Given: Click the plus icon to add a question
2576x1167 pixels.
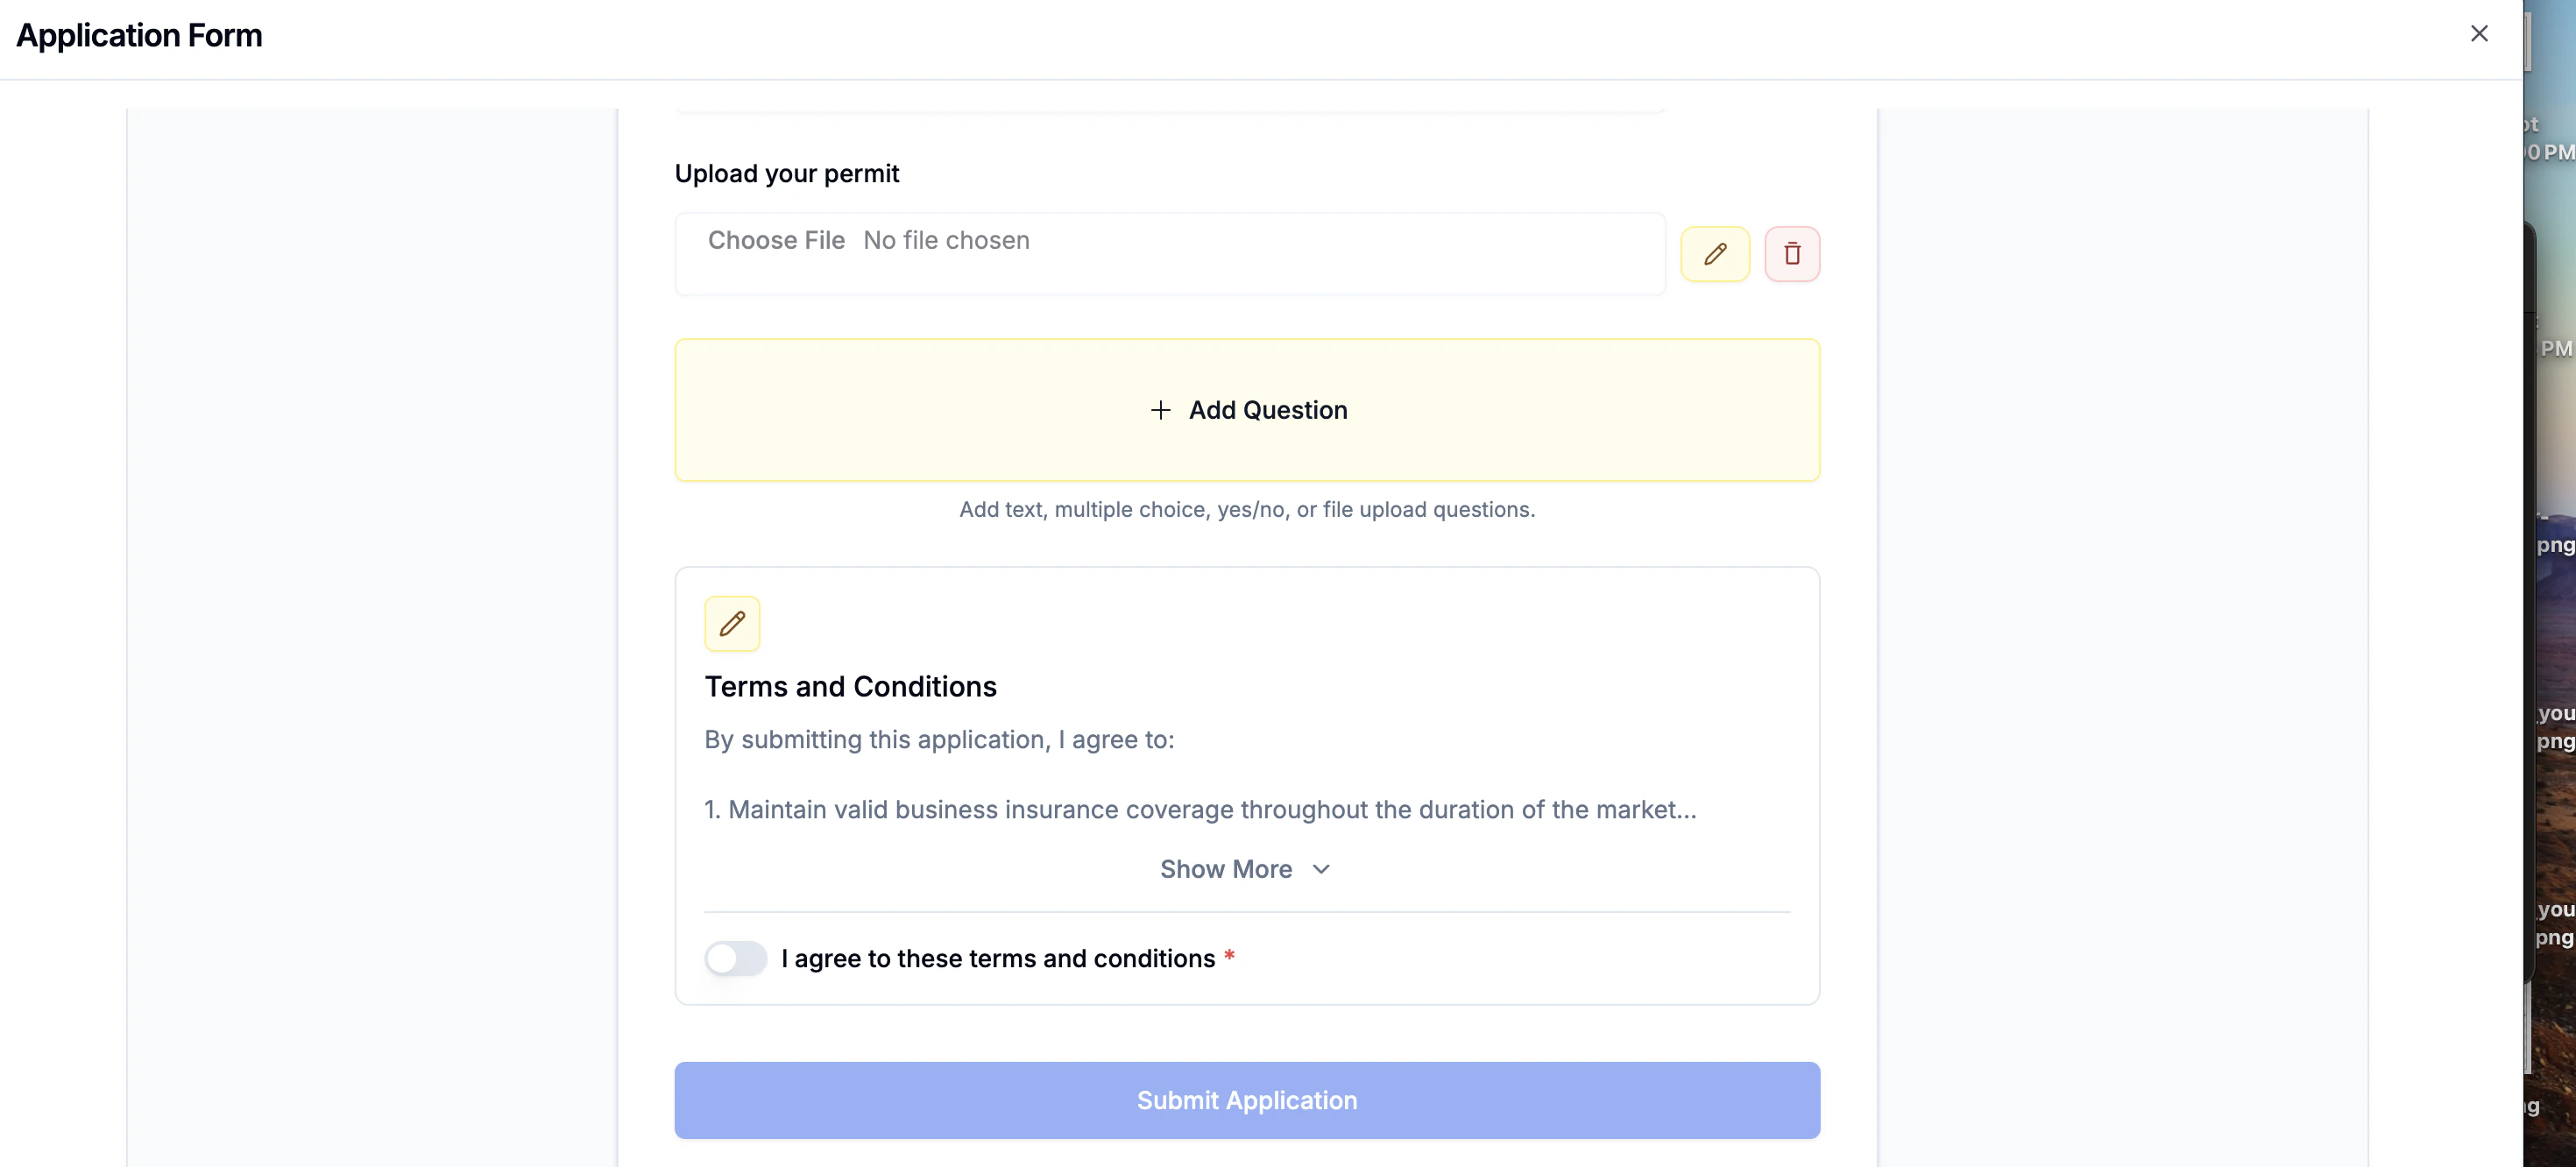Looking at the screenshot, I should (x=1160, y=410).
